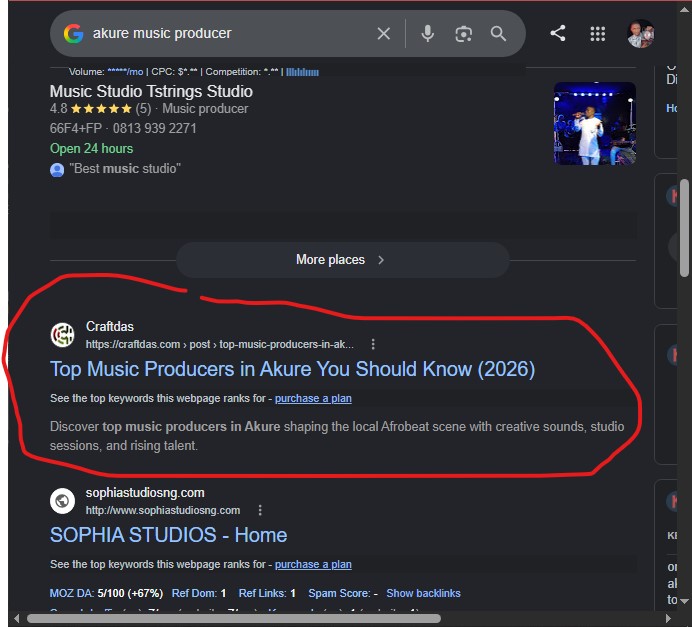Click the 4.8 star rating
The width and height of the screenshot is (692, 627).
[101, 109]
